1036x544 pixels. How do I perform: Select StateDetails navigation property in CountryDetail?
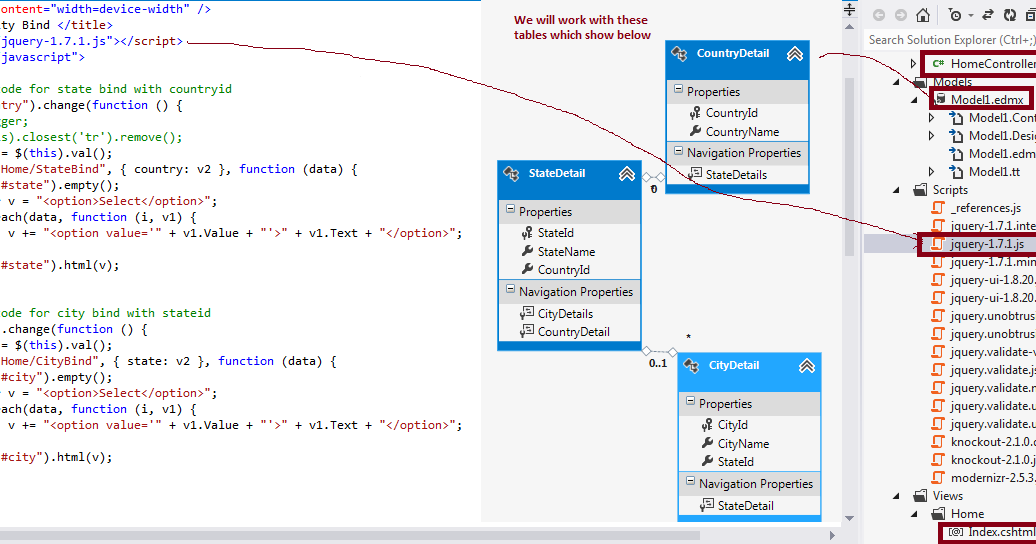[x=736, y=175]
